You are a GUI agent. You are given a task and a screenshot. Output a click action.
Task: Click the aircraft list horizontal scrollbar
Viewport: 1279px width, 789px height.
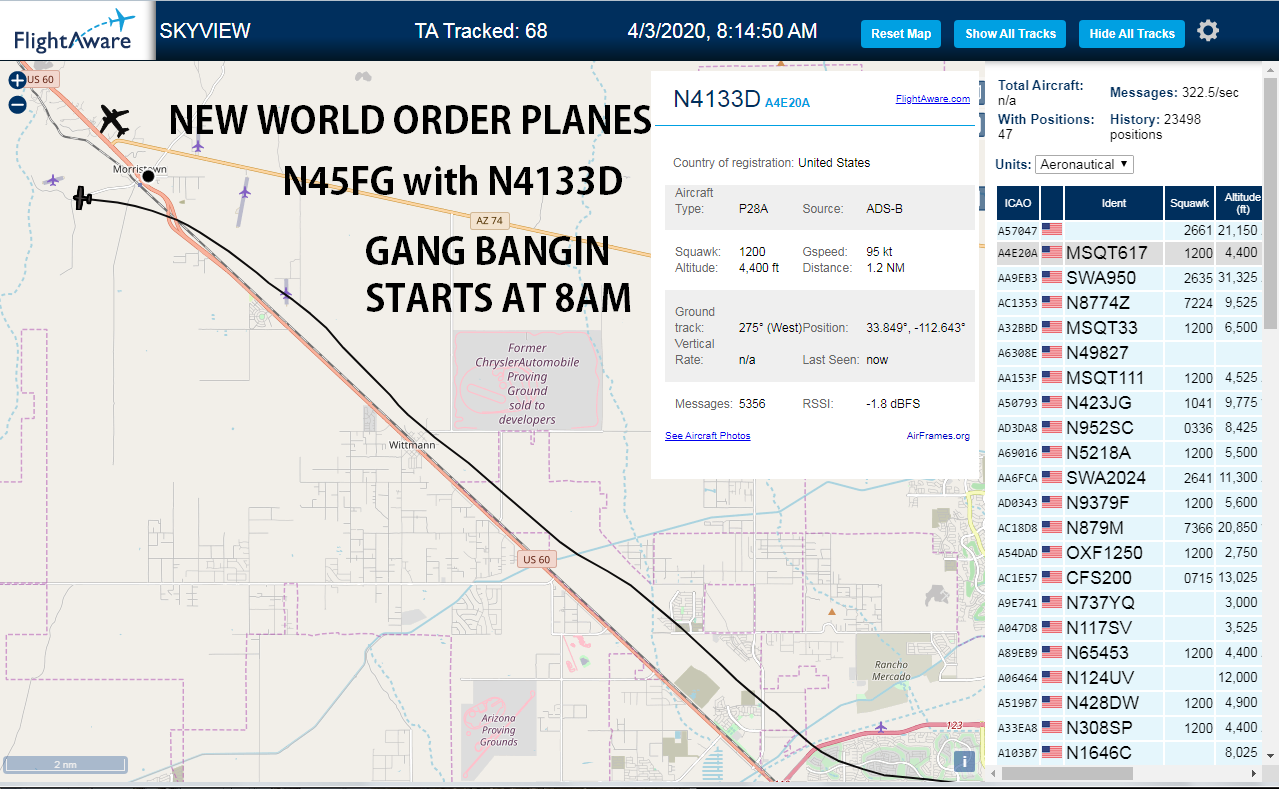coord(1066,774)
